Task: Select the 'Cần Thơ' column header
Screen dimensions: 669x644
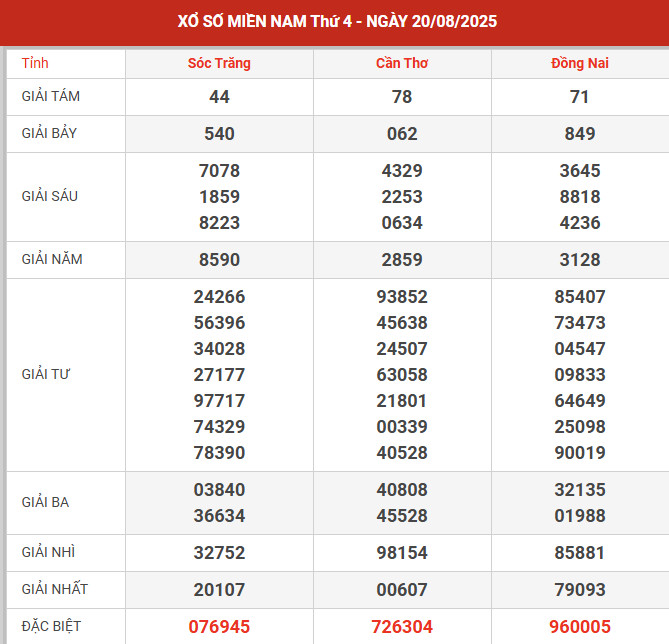Action: click(x=402, y=63)
